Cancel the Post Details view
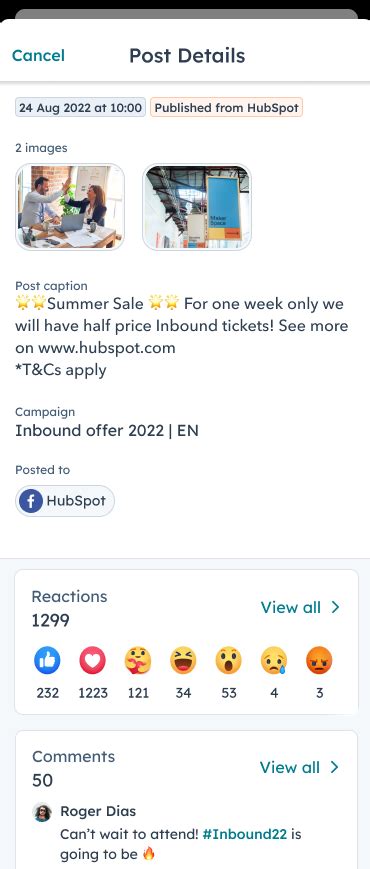This screenshot has width=370, height=869. pos(38,55)
